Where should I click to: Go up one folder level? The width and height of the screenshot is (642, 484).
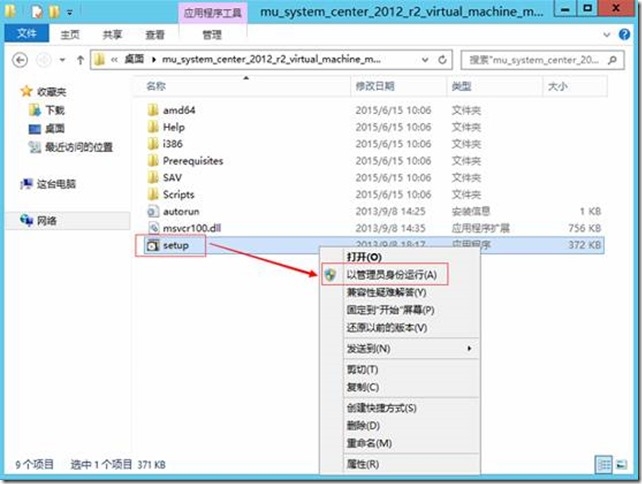coord(80,61)
